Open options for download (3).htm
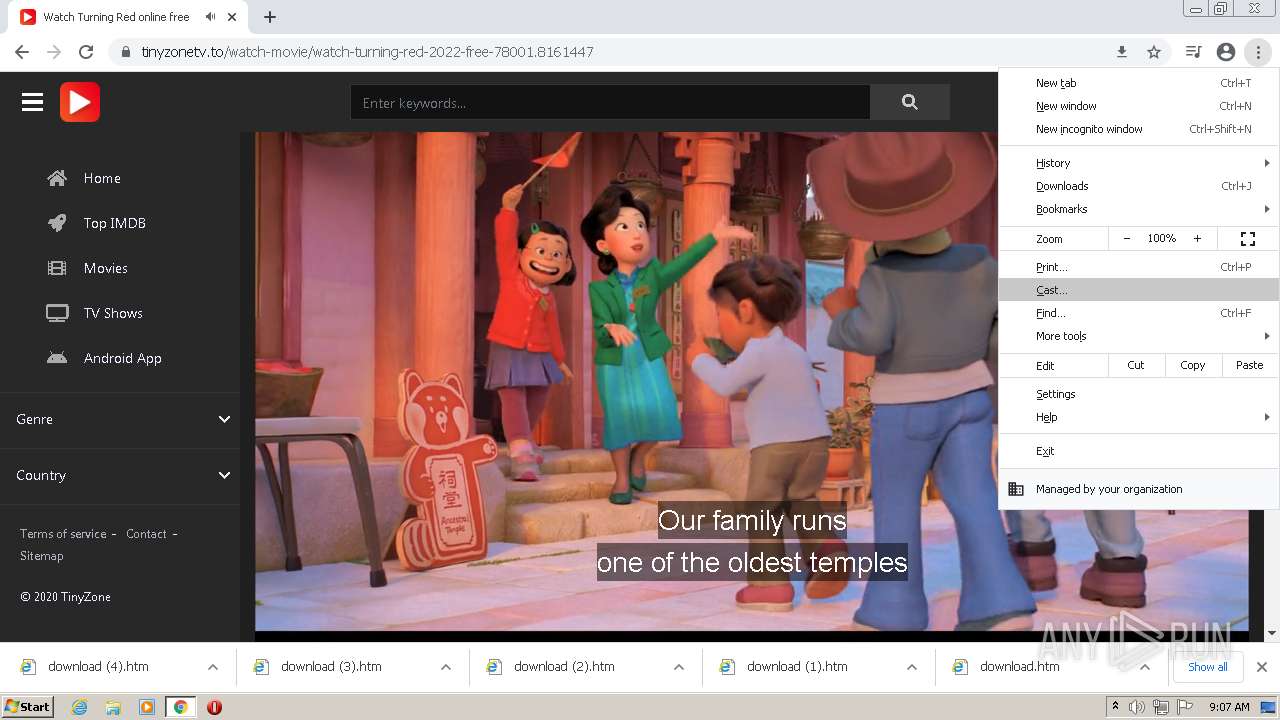The width and height of the screenshot is (1280, 720). (446, 667)
